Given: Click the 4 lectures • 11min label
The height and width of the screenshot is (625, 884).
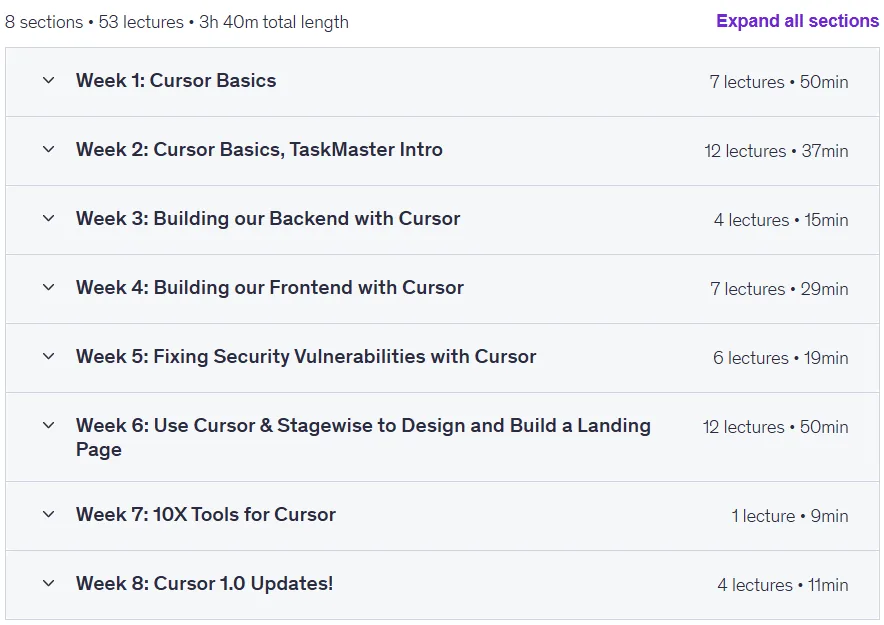Looking at the screenshot, I should [783, 585].
